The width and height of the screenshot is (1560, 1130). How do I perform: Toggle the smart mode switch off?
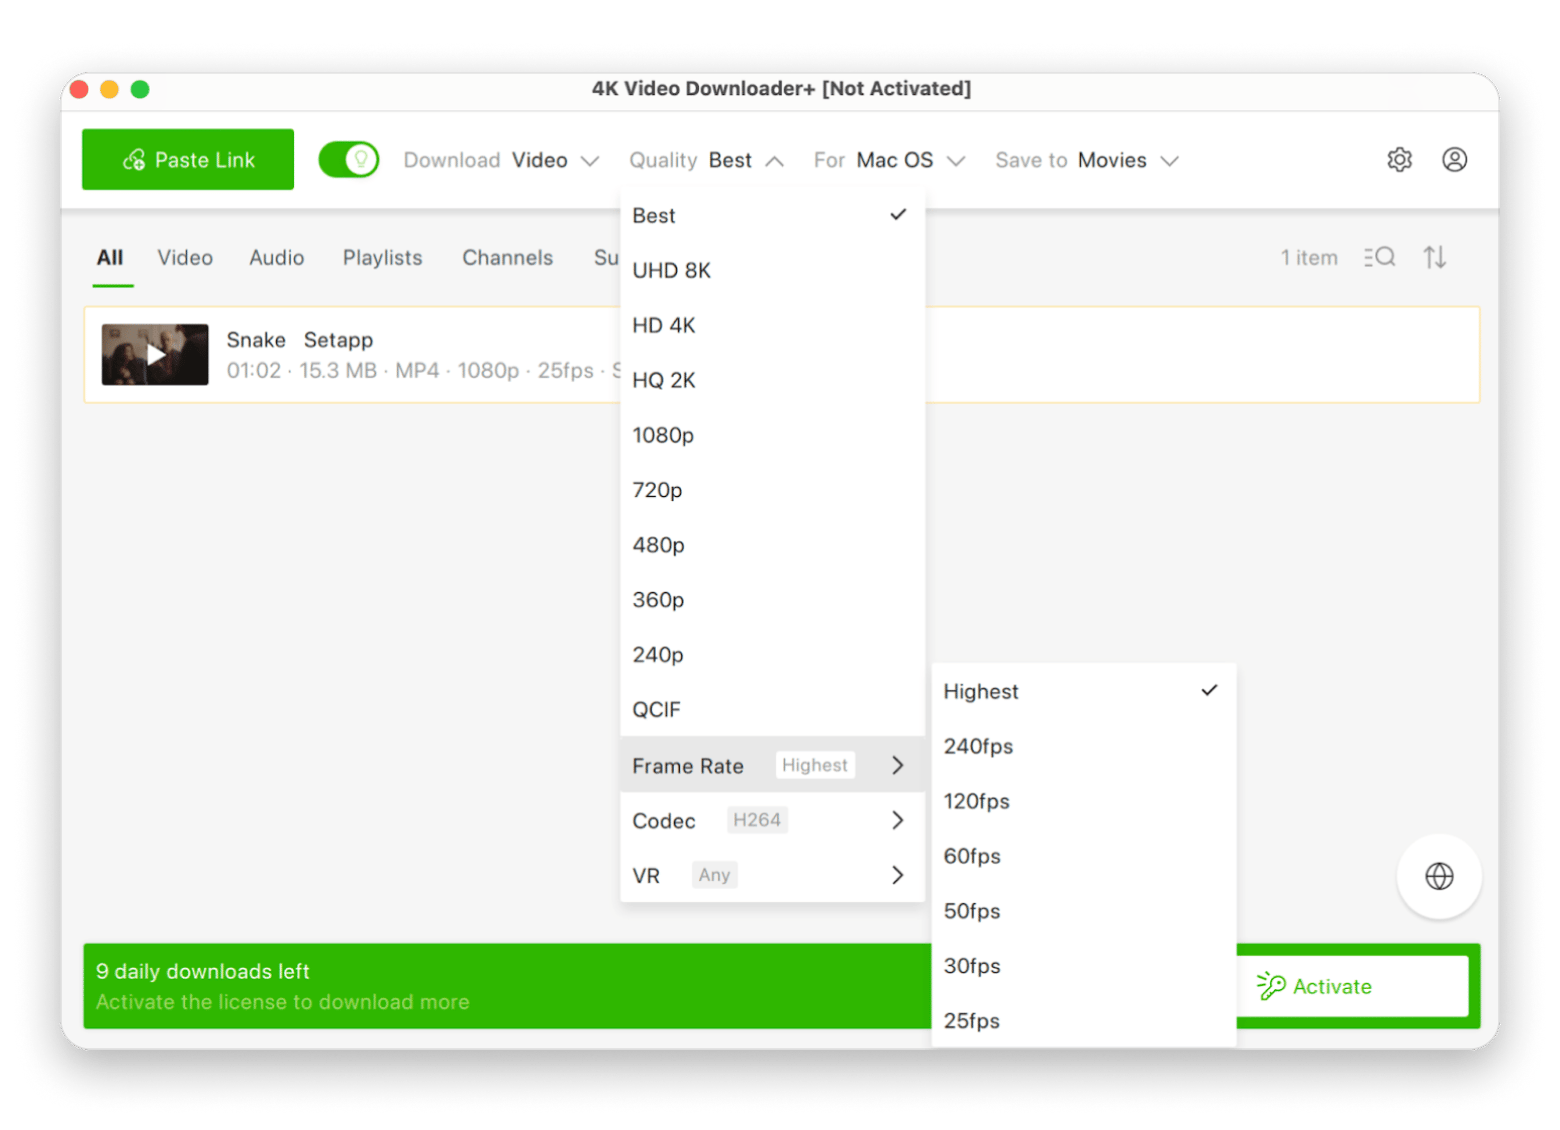coord(348,160)
